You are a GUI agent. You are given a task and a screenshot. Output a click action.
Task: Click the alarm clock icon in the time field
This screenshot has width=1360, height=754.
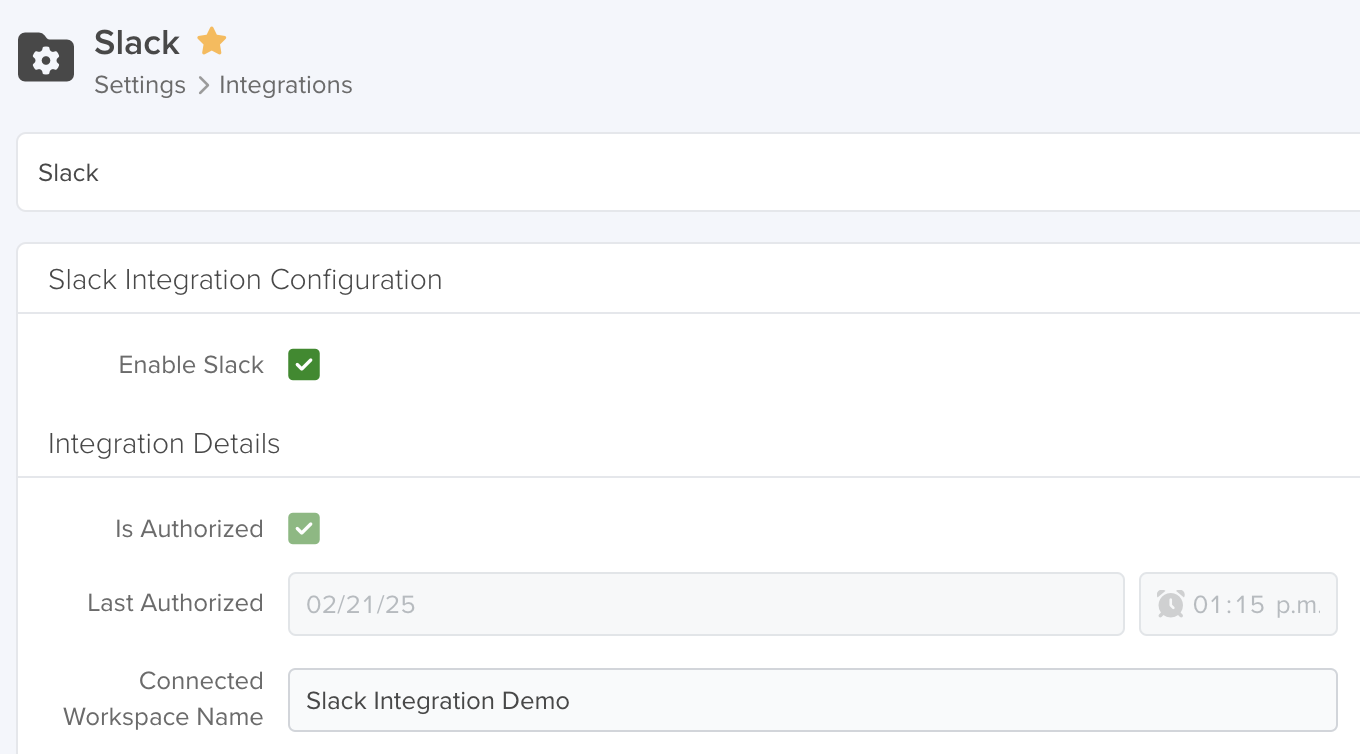pos(1170,603)
